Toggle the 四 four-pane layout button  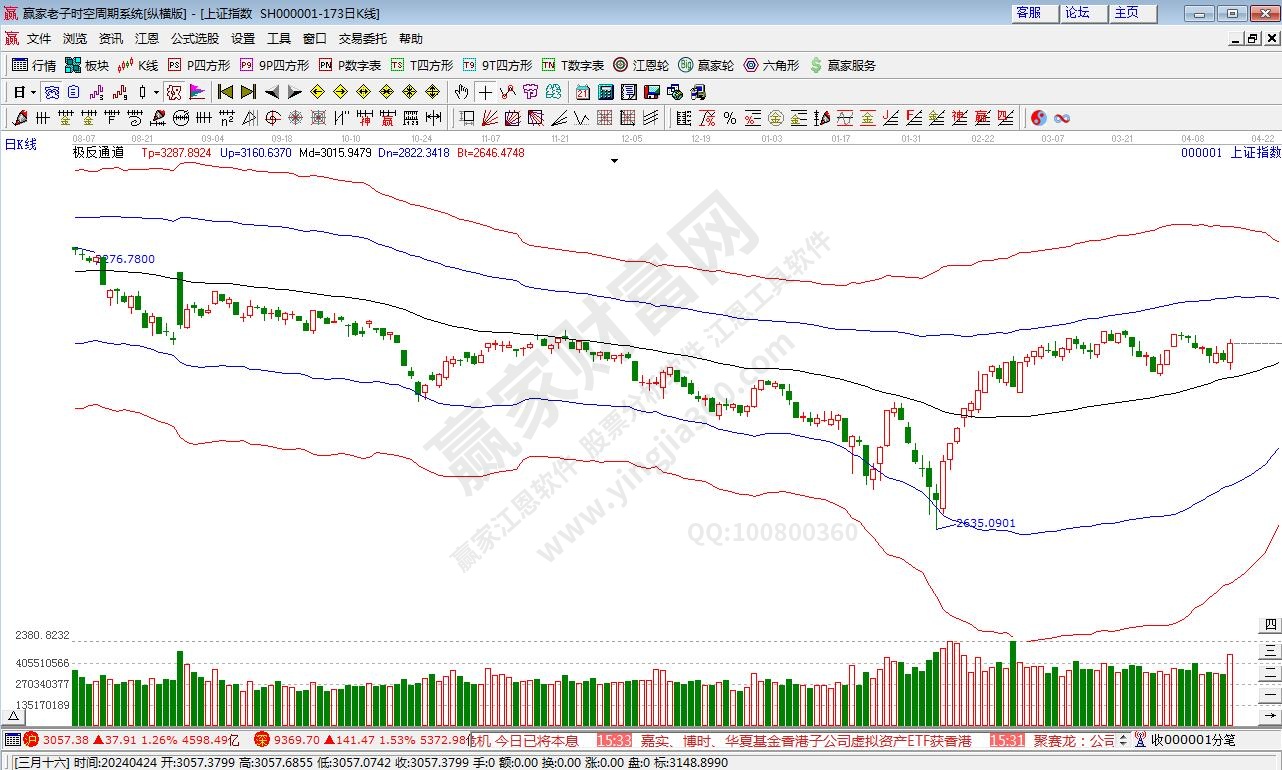[1270, 625]
